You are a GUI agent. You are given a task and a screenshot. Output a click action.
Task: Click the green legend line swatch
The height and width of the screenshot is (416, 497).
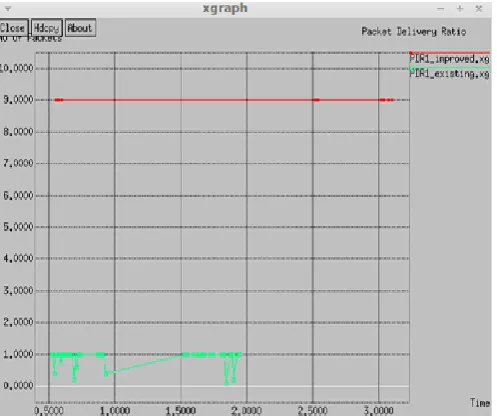pos(450,68)
